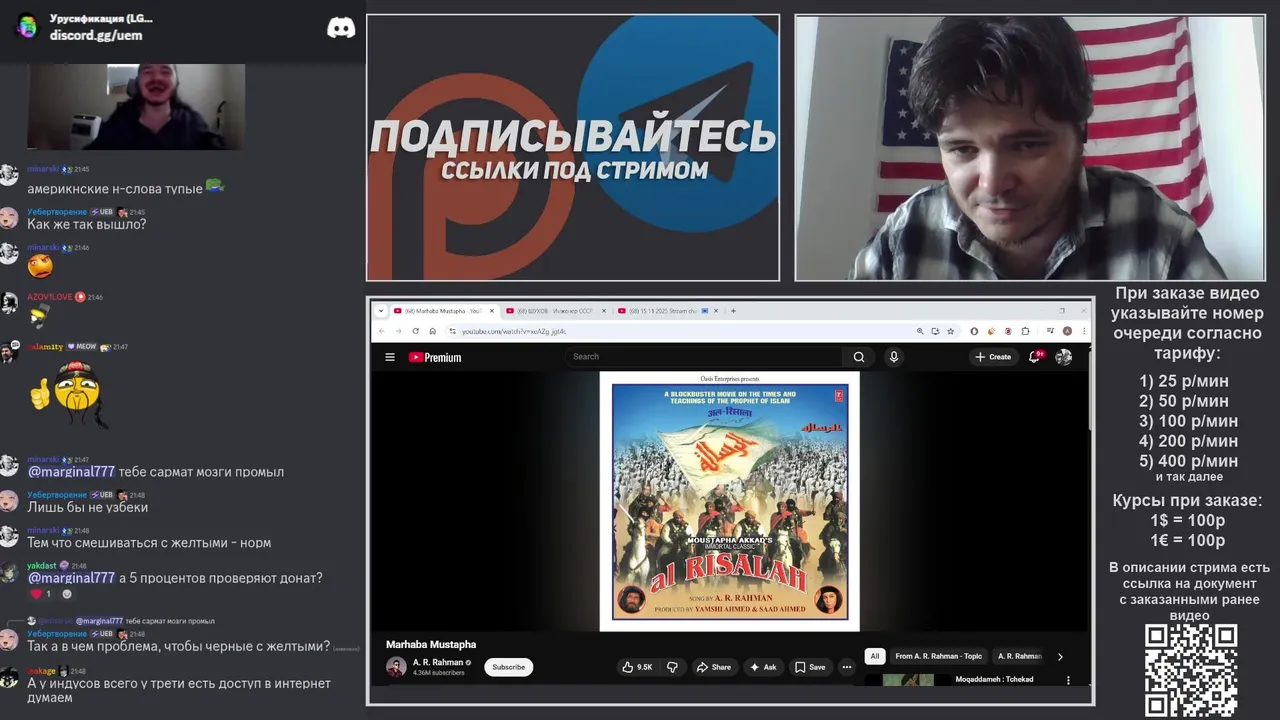Open A. R. Rahman channel avatar
The image size is (1280, 720).
(x=396, y=667)
